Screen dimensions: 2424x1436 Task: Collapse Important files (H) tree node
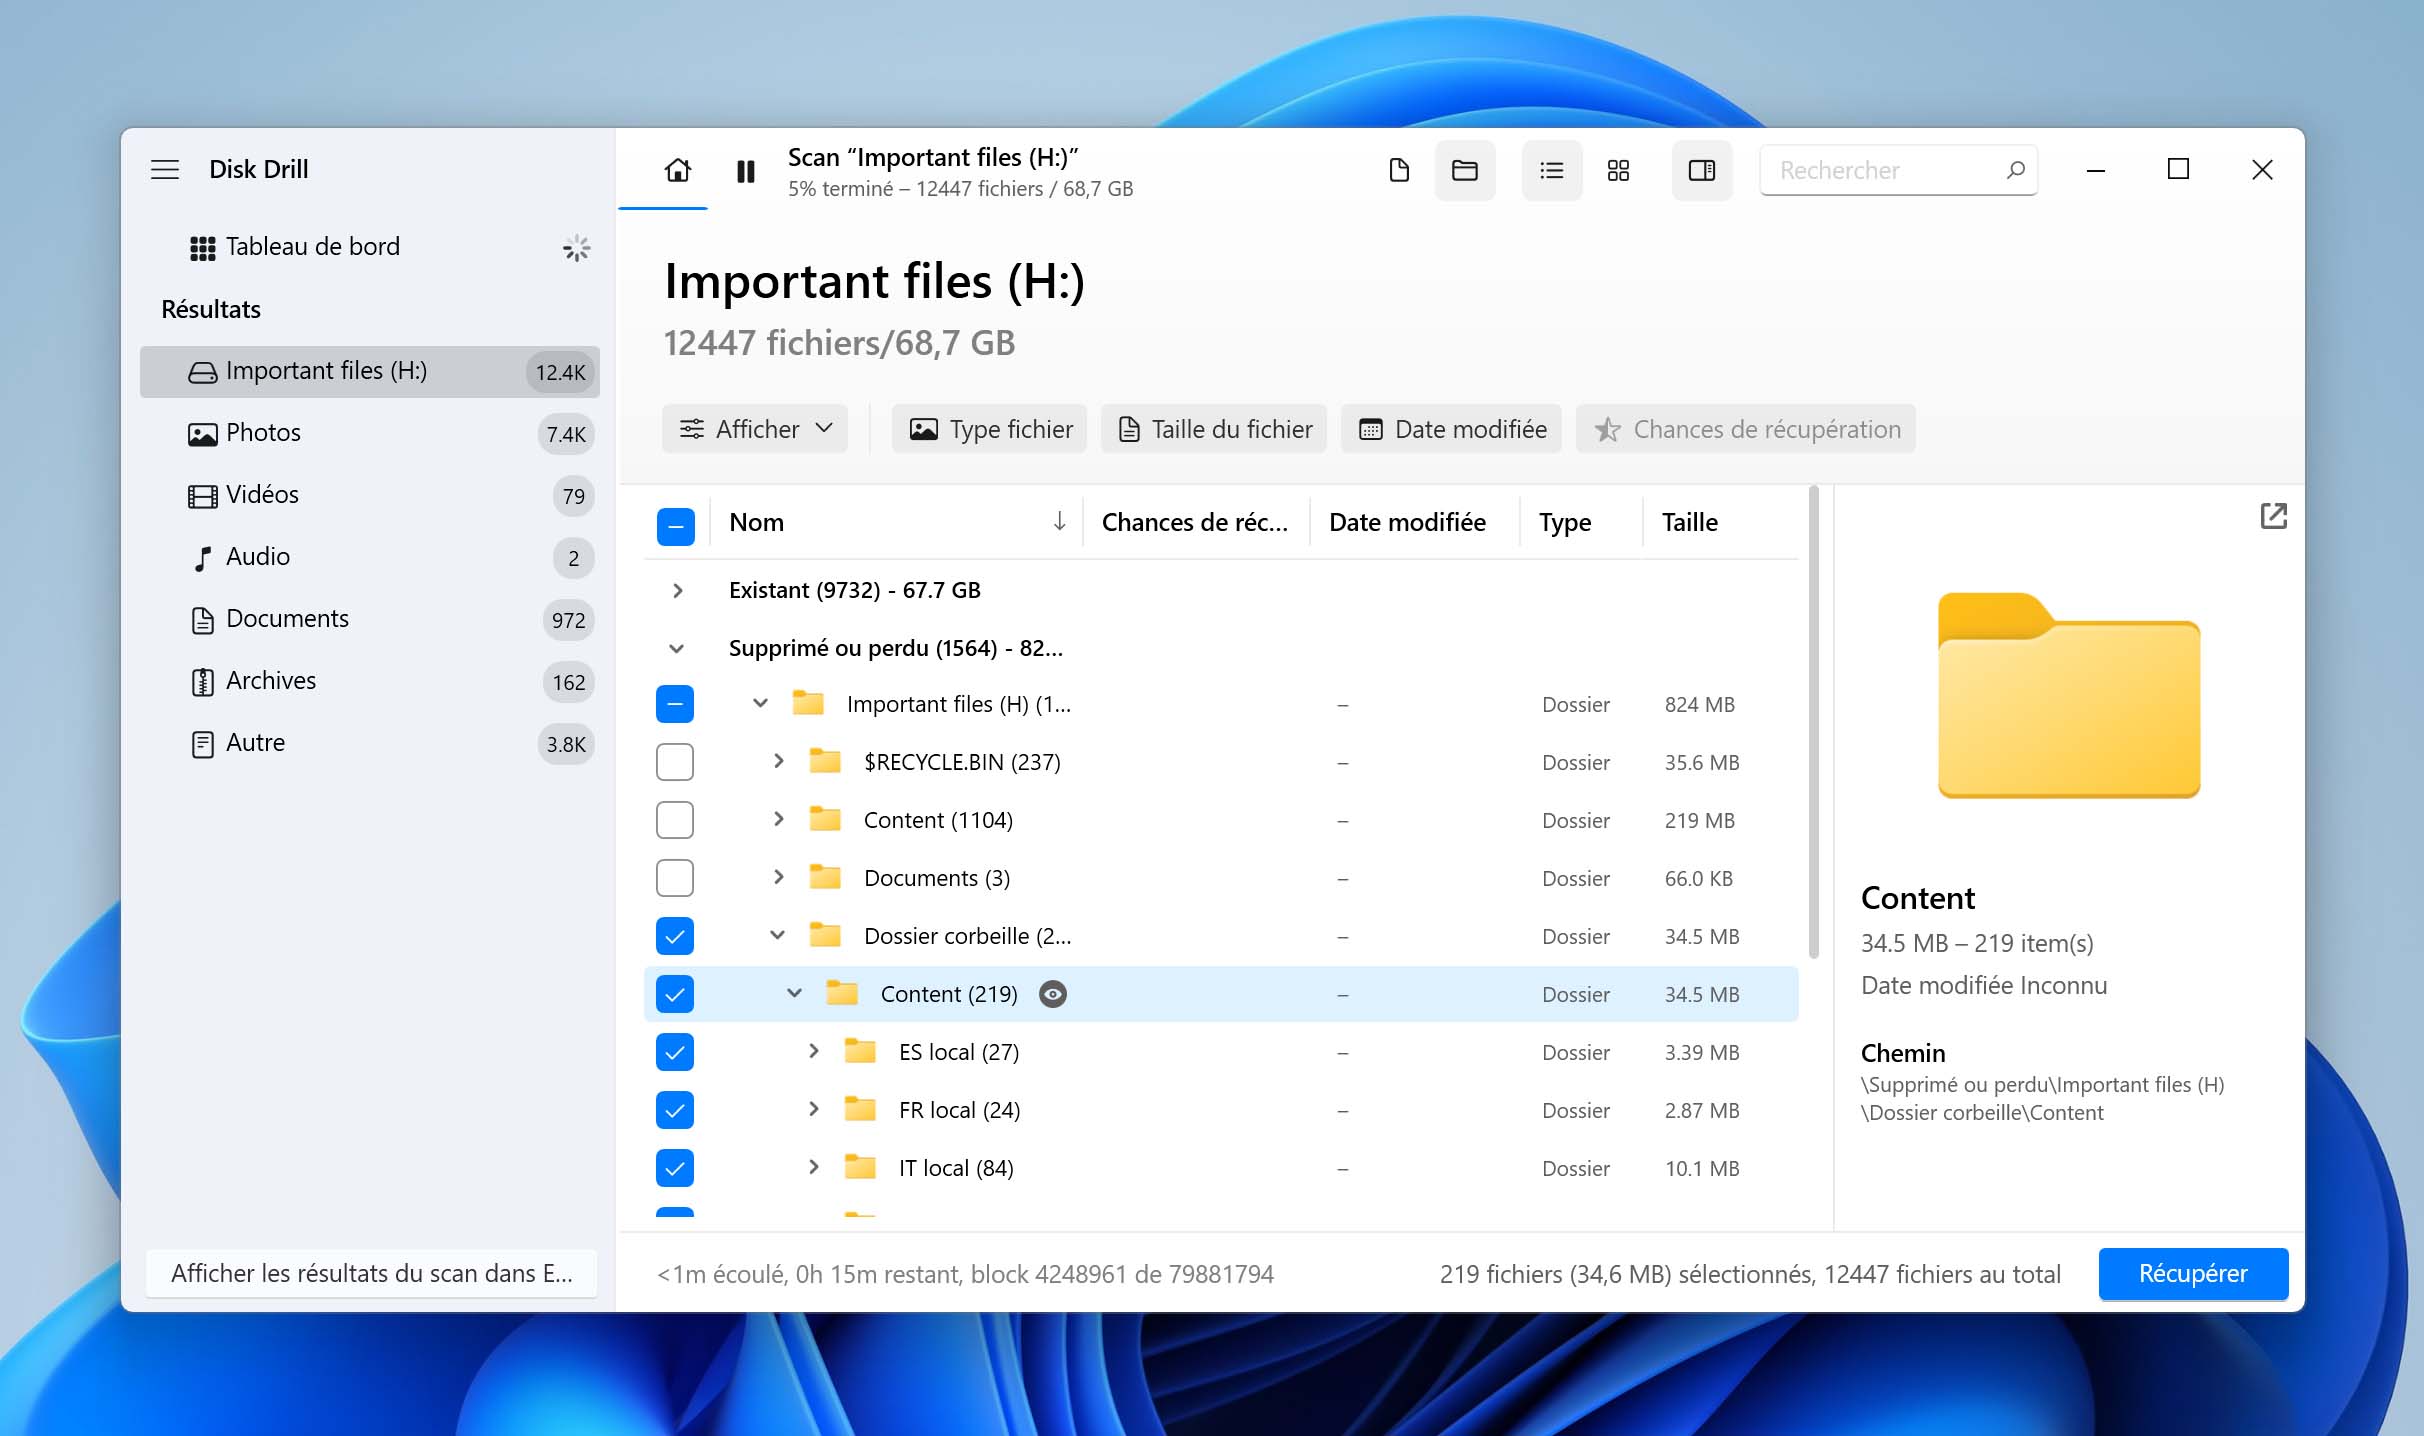760,703
